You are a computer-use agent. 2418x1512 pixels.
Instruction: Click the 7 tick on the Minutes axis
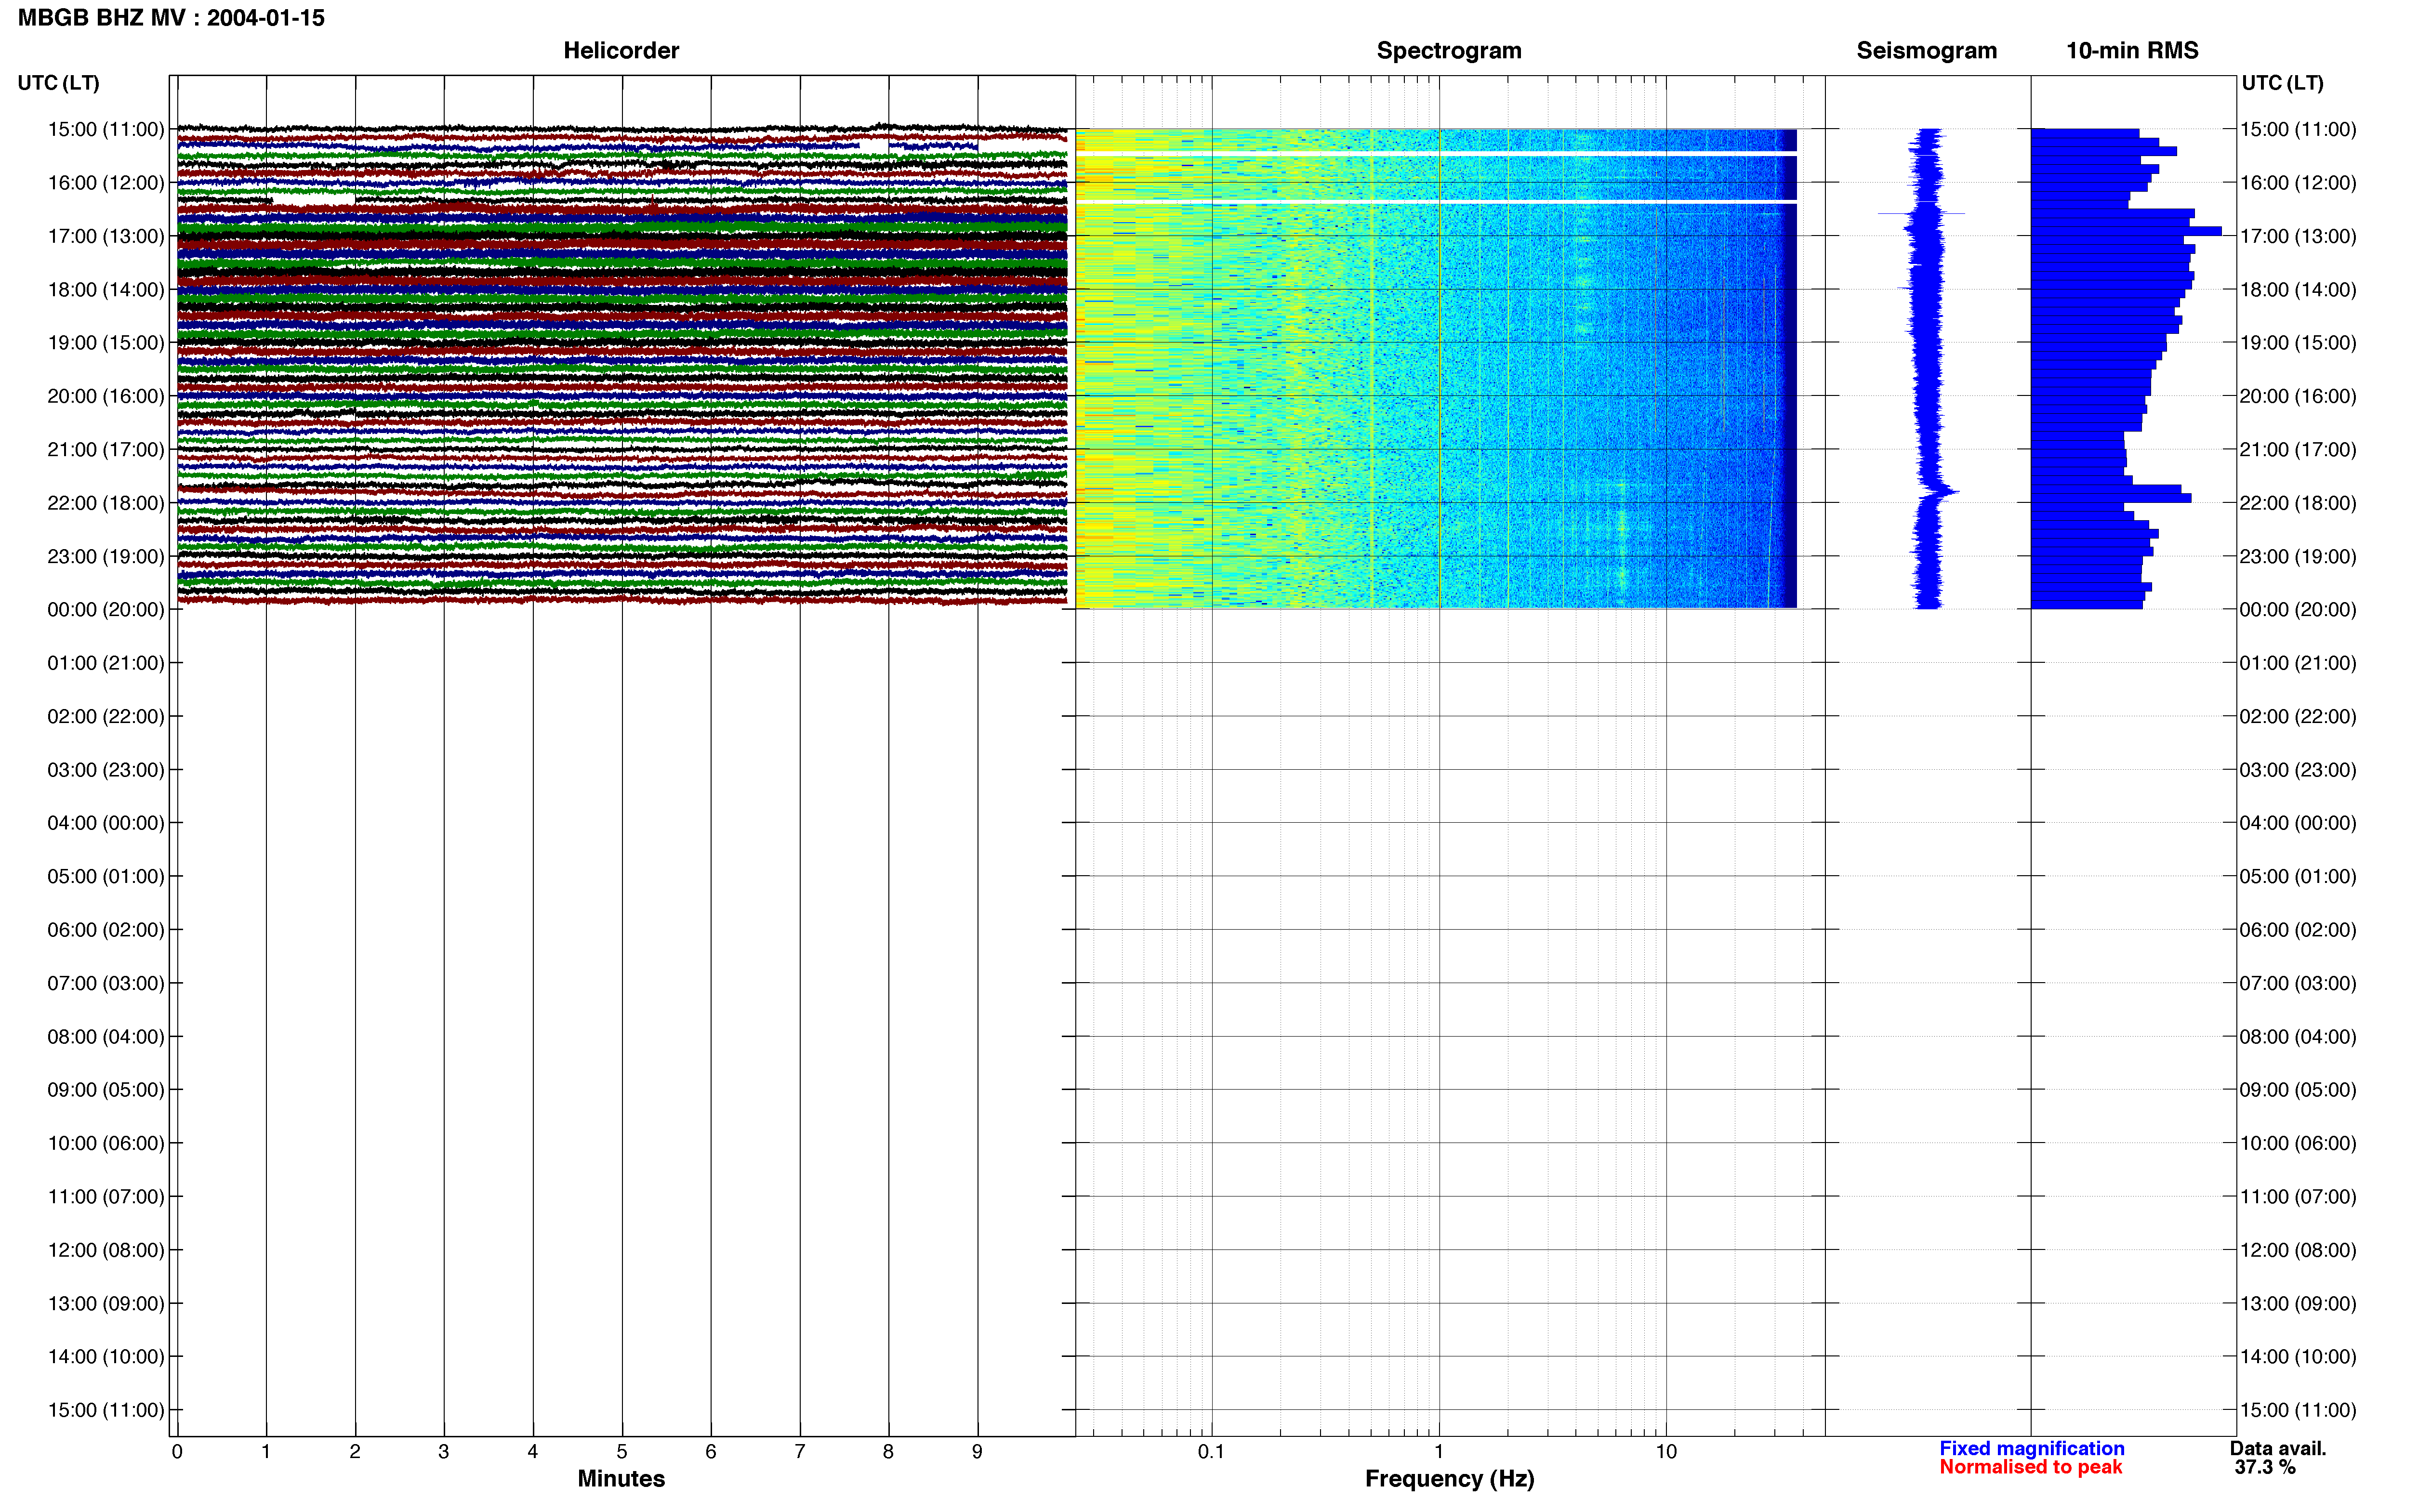click(x=800, y=1451)
